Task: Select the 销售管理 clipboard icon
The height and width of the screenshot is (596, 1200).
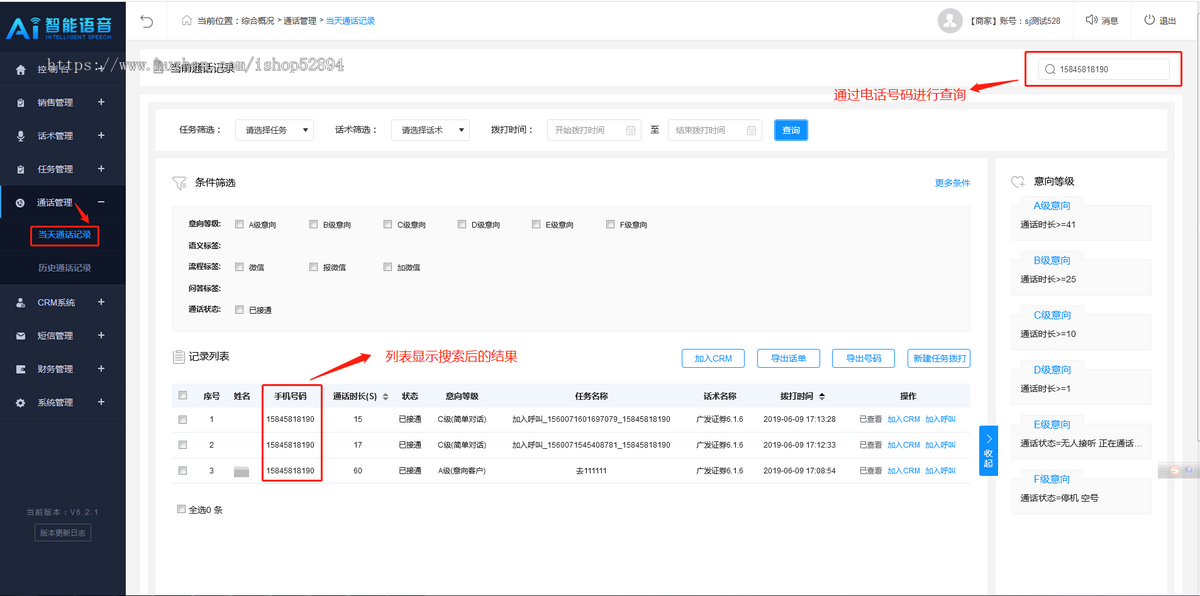Action: pos(21,102)
